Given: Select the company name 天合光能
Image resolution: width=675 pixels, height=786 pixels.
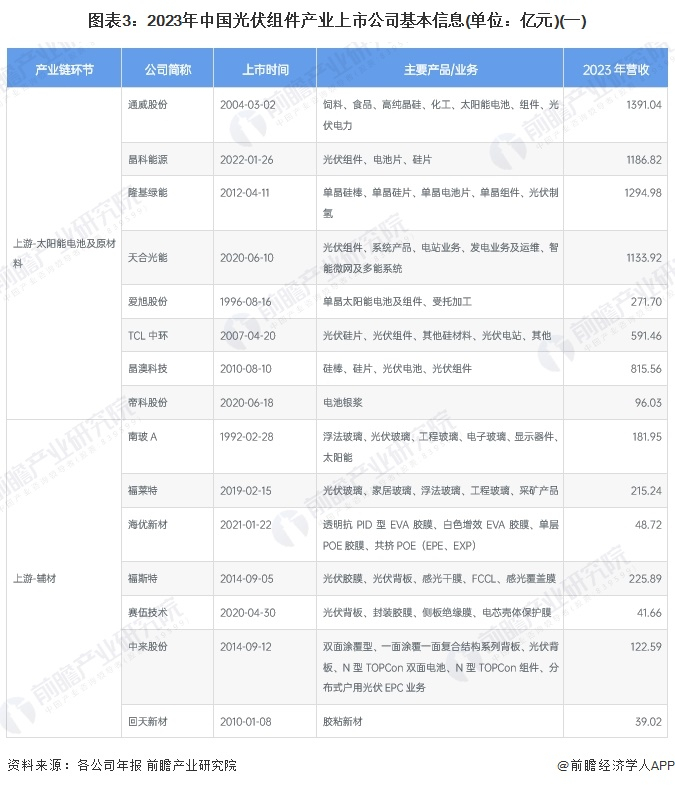Looking at the screenshot, I should (148, 258).
